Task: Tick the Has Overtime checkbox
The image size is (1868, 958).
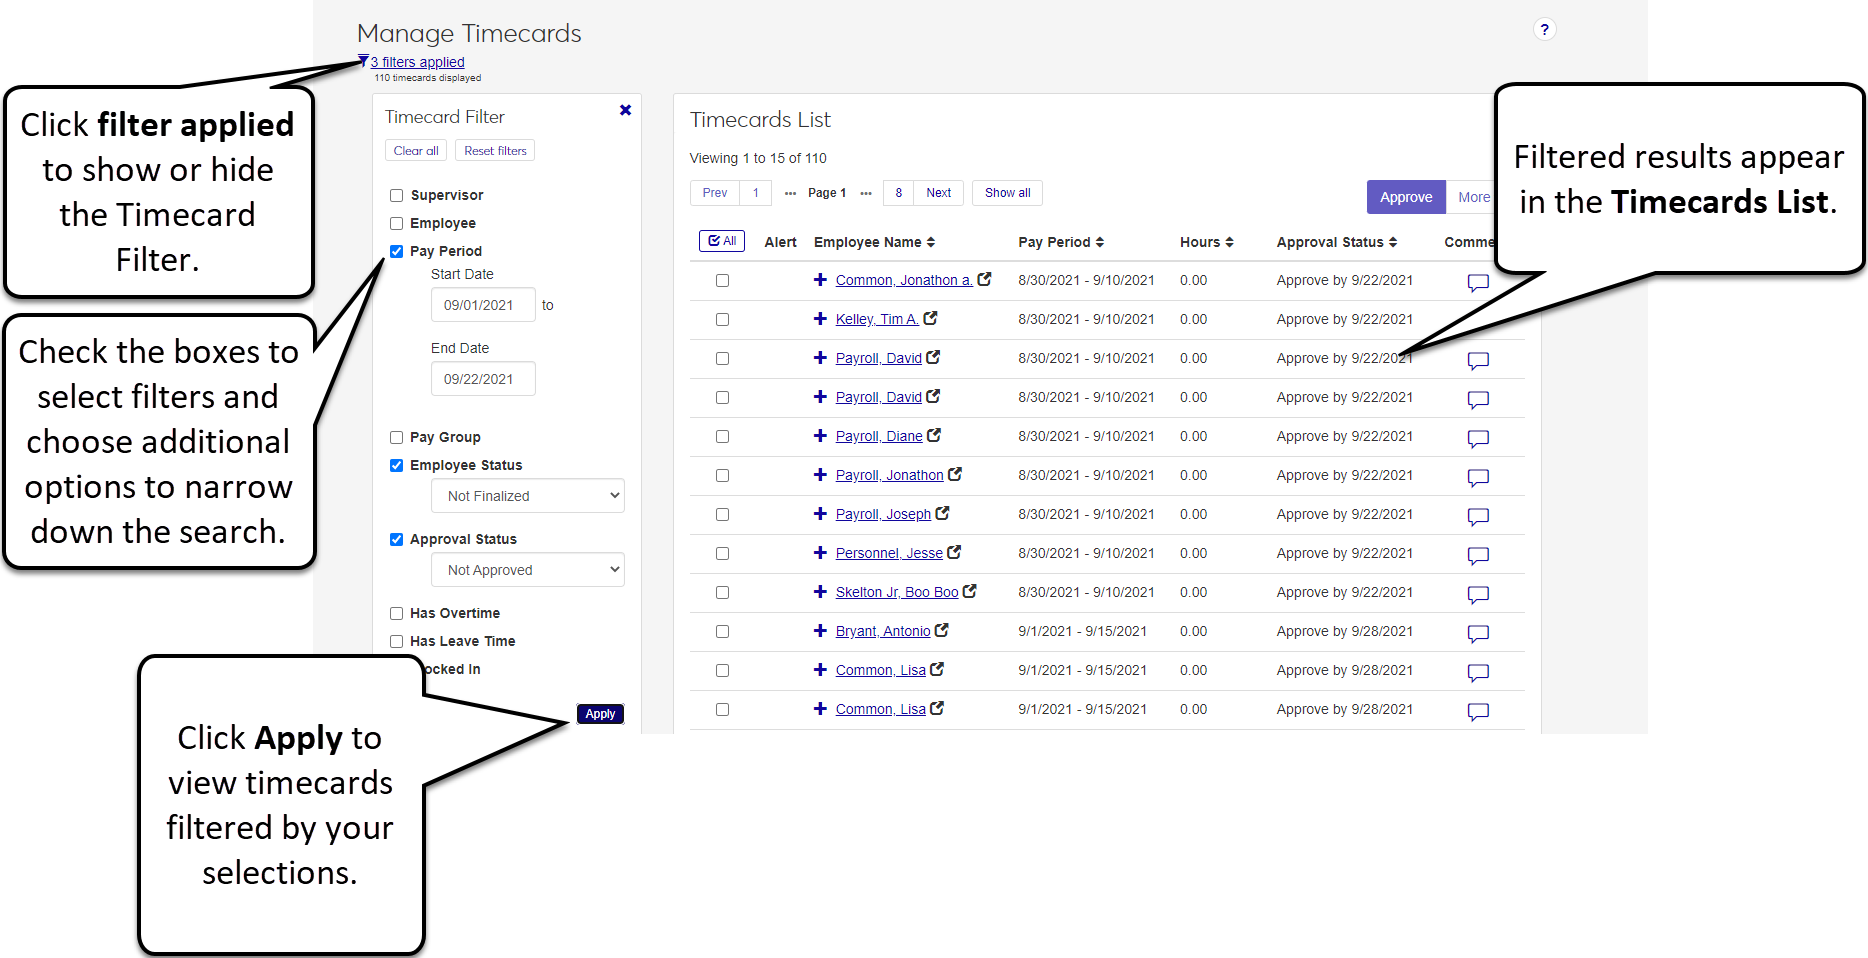Action: coord(396,613)
